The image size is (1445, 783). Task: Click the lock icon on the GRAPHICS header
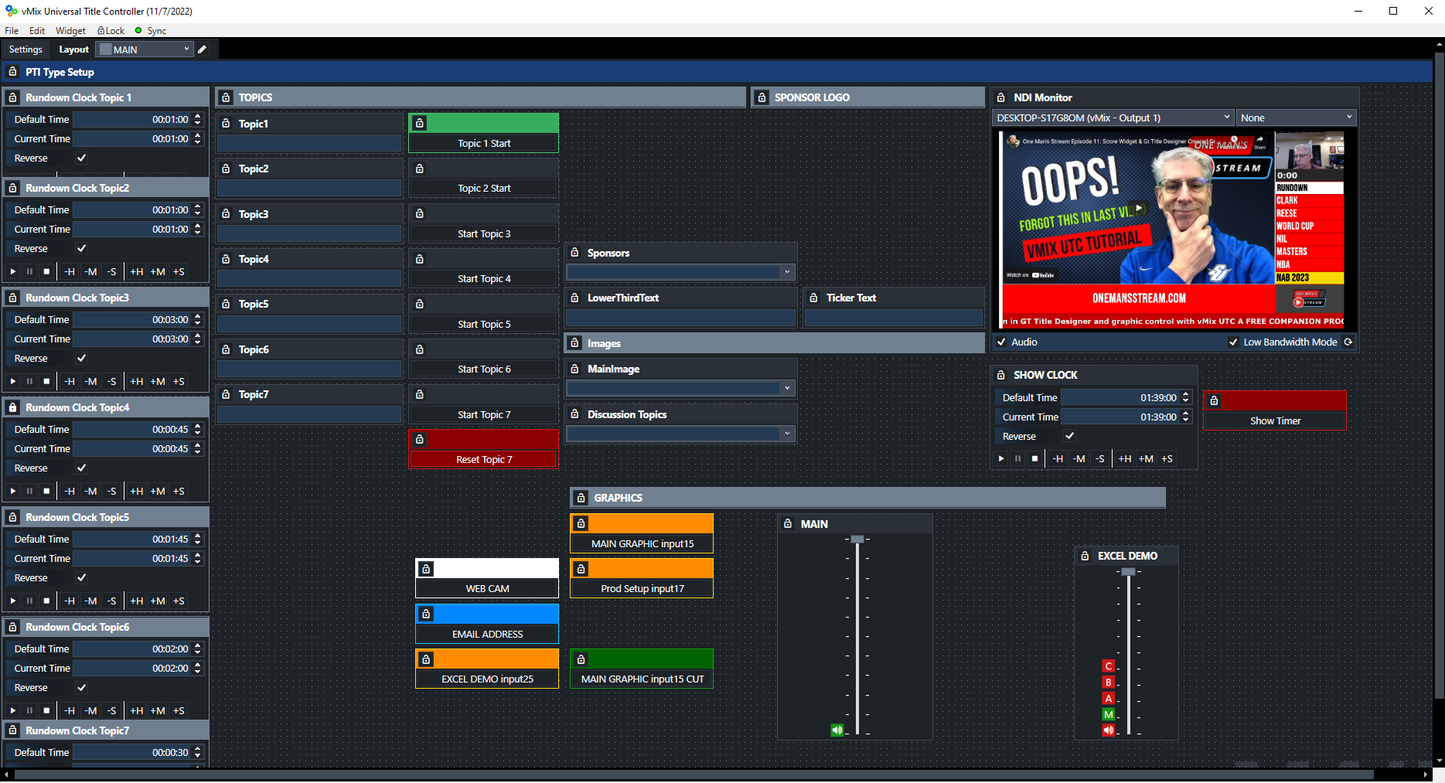[x=580, y=497]
